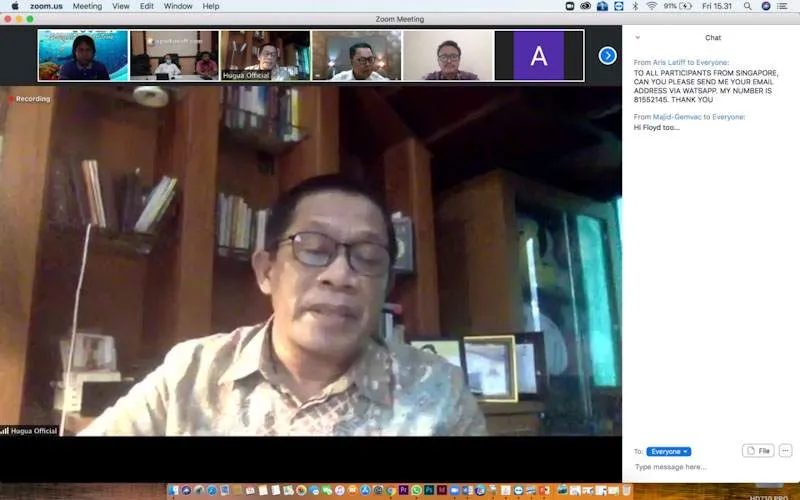Click the Bluetooth menu bar icon
800x500 pixels.
634,6
